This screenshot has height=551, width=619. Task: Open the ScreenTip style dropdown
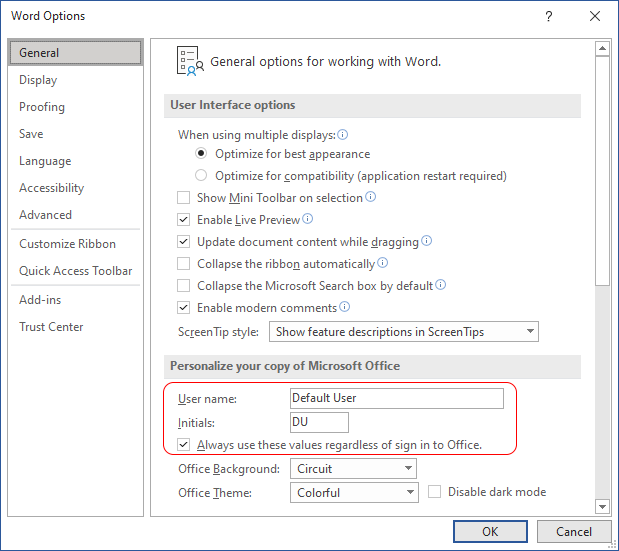coord(403,332)
